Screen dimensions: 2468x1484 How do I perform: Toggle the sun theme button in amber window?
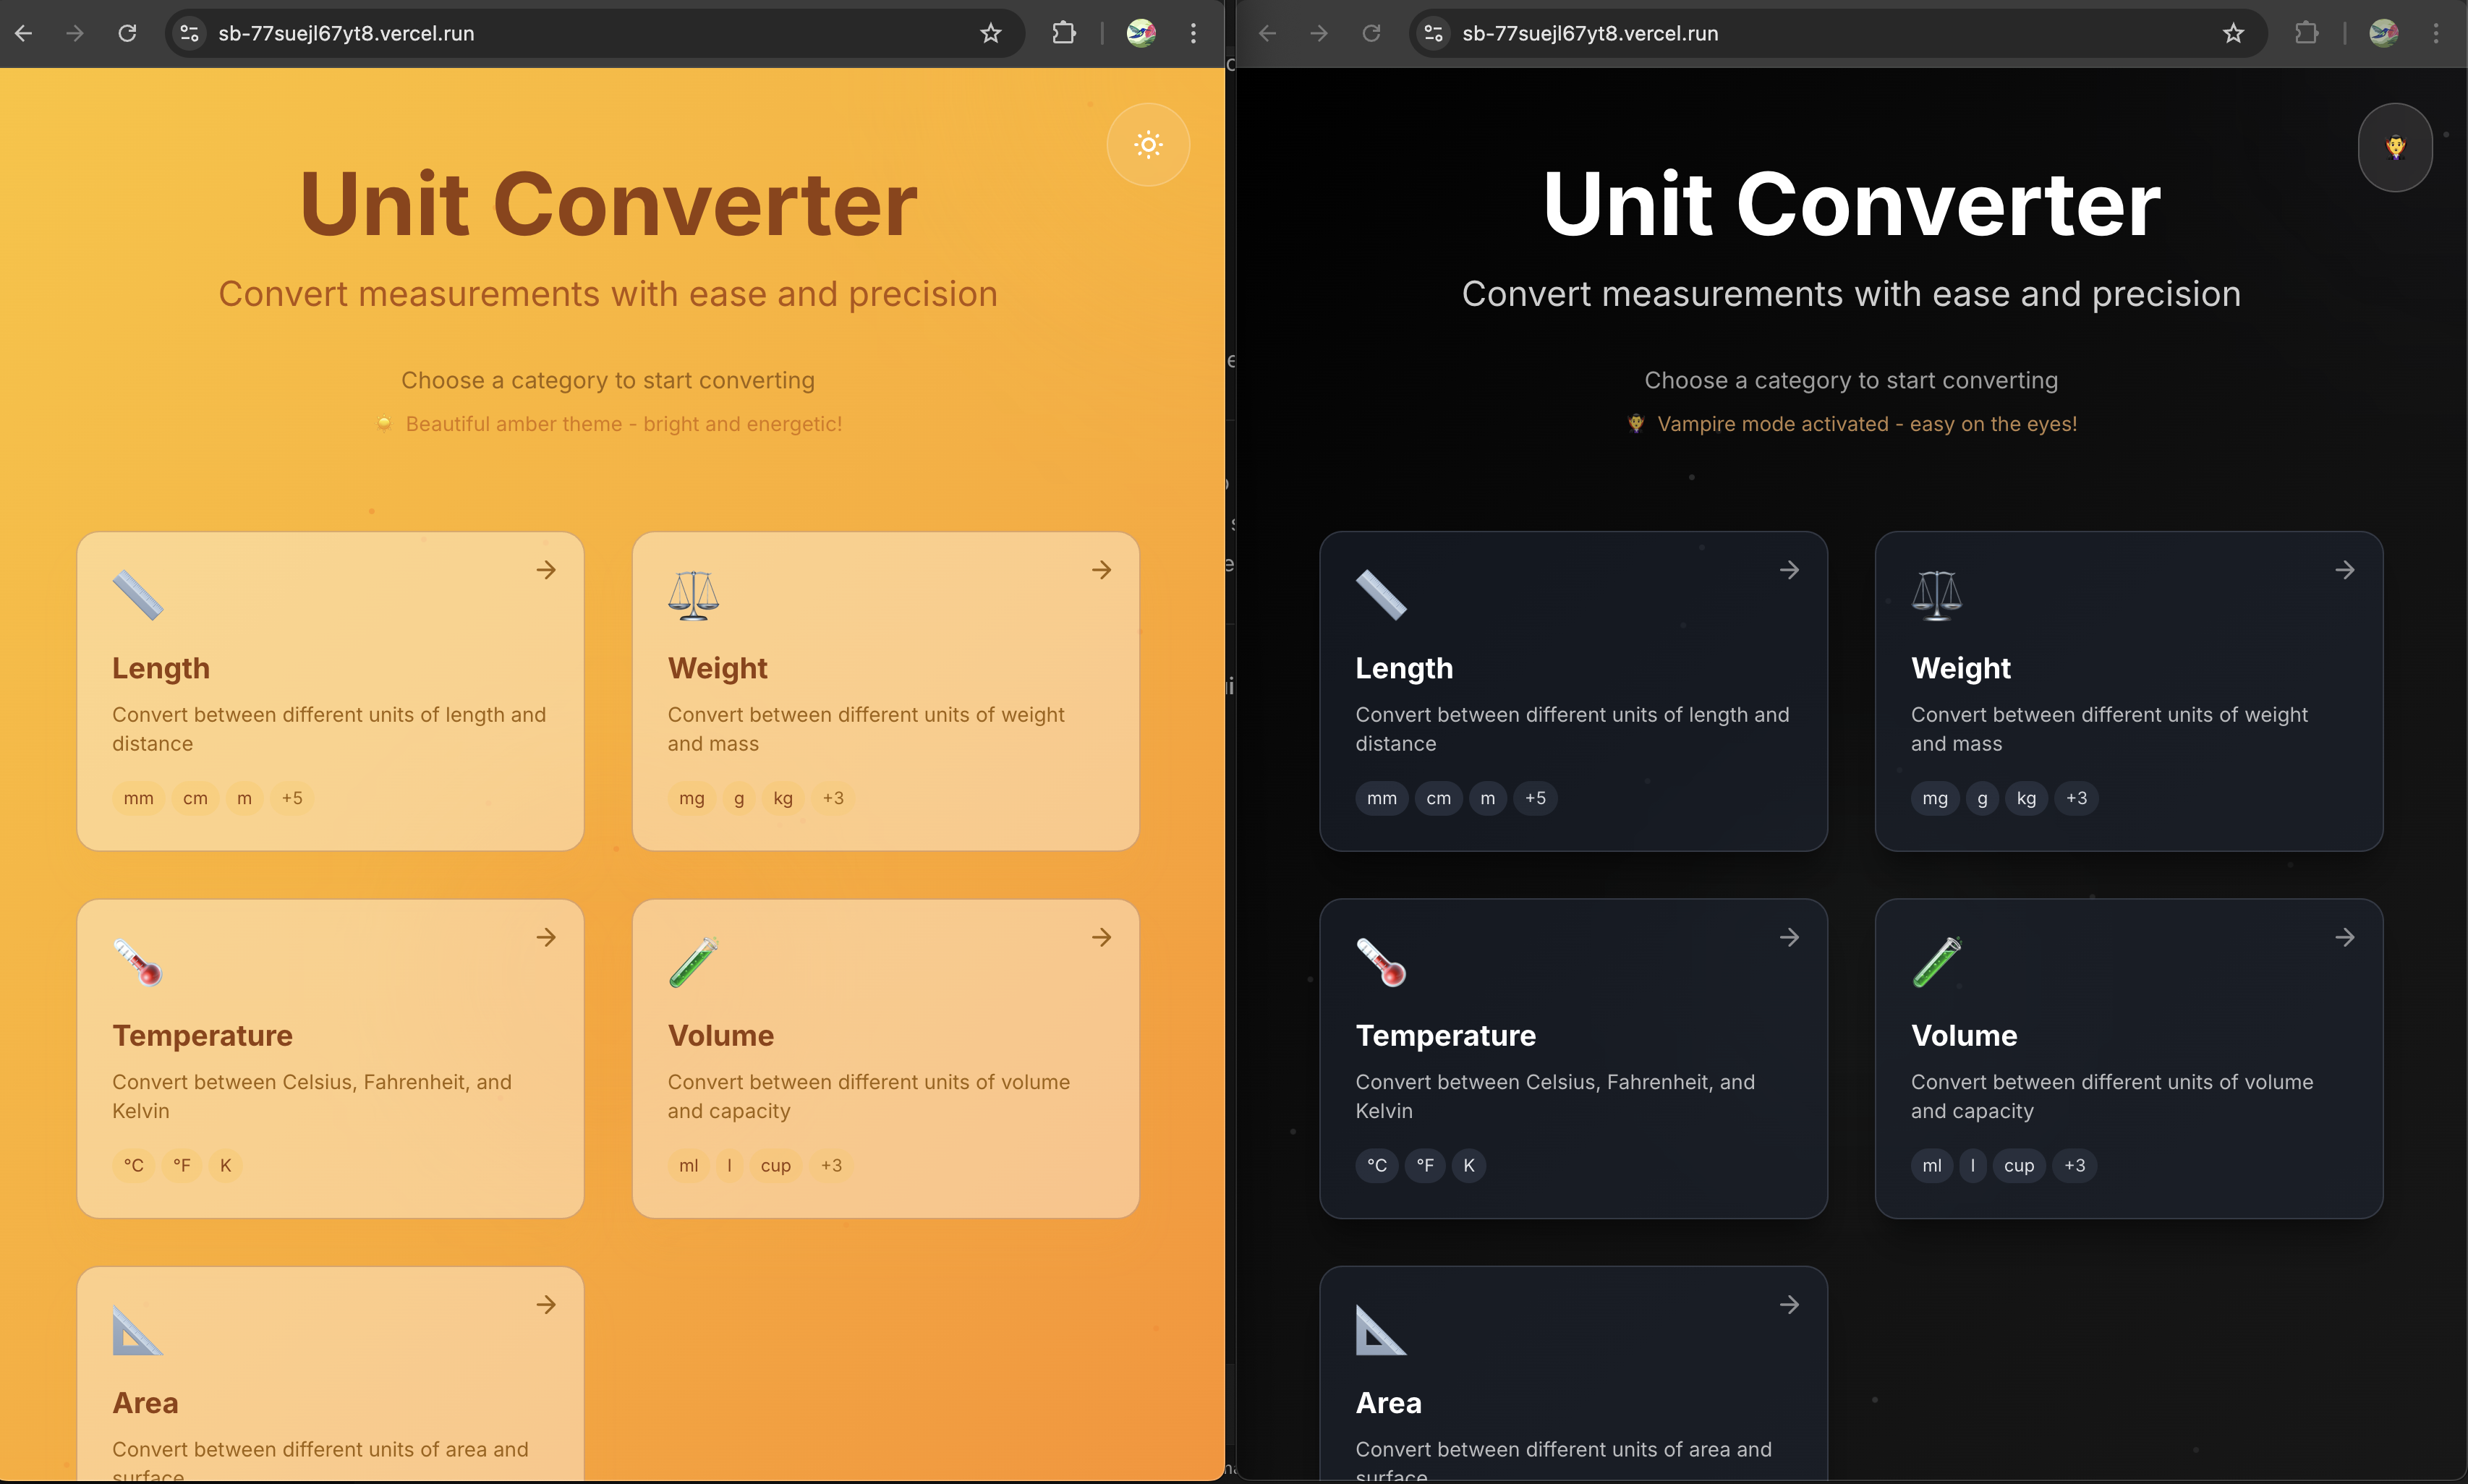[x=1148, y=145]
